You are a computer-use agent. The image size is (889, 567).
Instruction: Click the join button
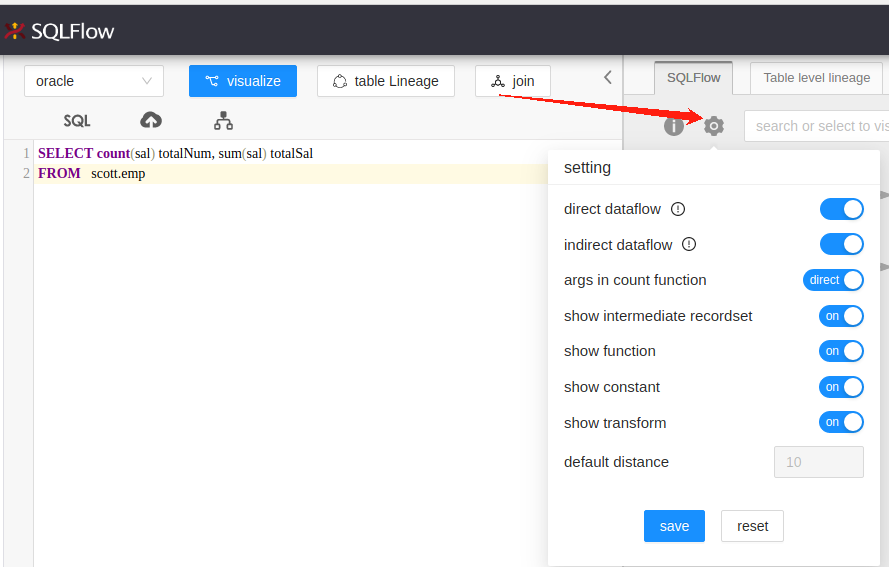(x=513, y=81)
